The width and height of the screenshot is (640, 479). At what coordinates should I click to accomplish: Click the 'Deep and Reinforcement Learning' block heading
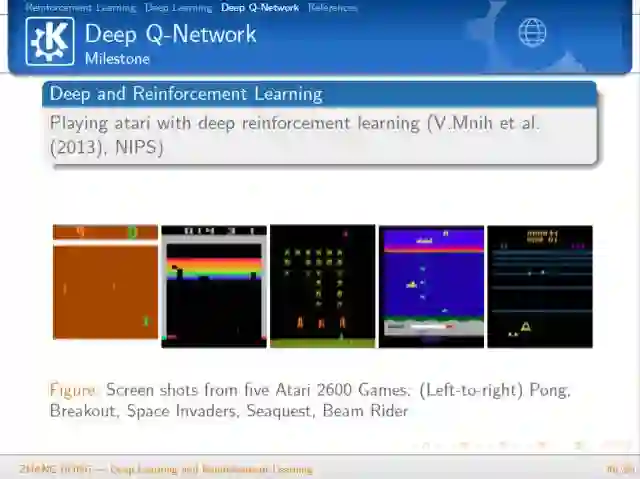coord(186,94)
